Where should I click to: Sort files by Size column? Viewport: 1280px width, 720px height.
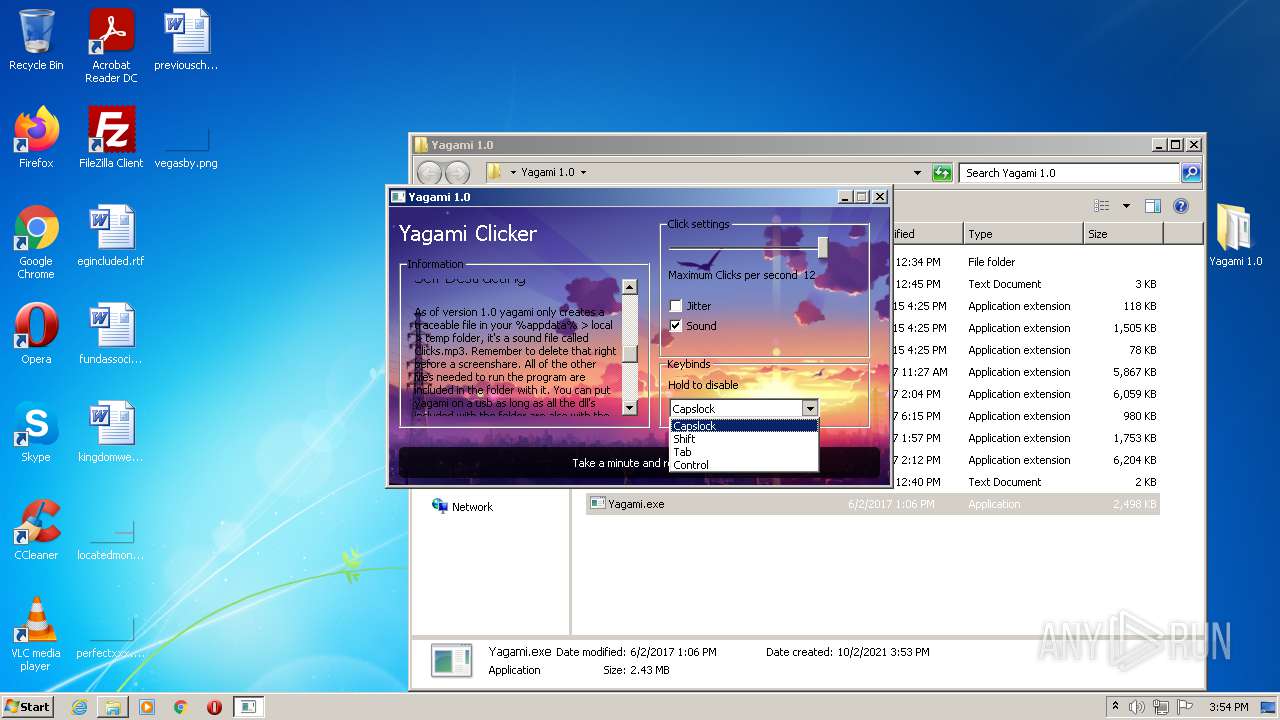pos(1122,234)
